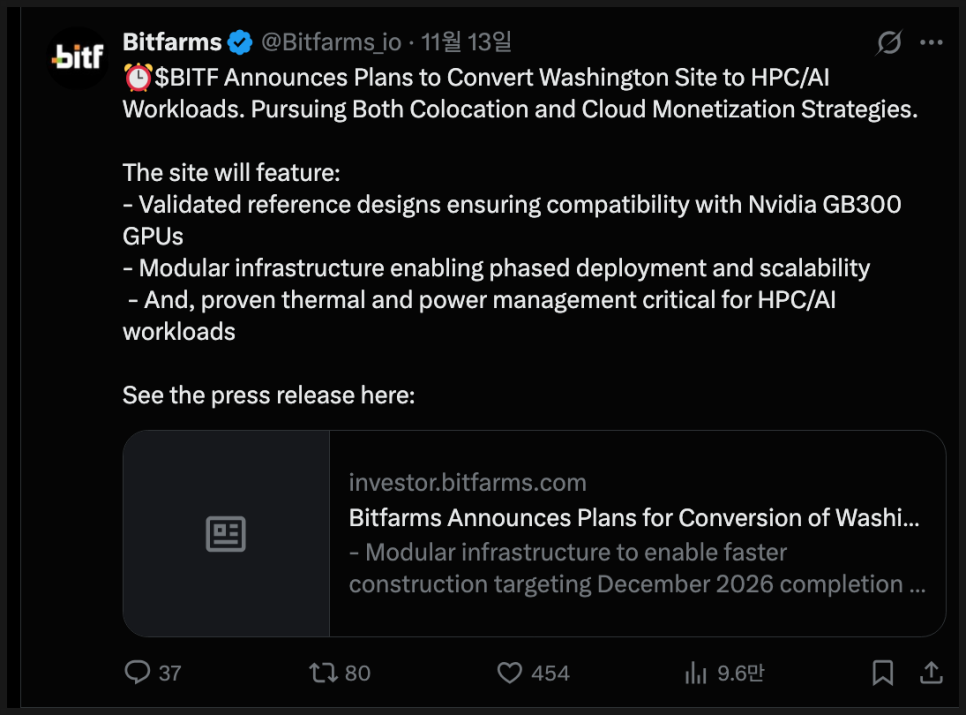Image resolution: width=966 pixels, height=715 pixels.
Task: Open the 11월 13일 timestamp link
Action: pos(466,43)
